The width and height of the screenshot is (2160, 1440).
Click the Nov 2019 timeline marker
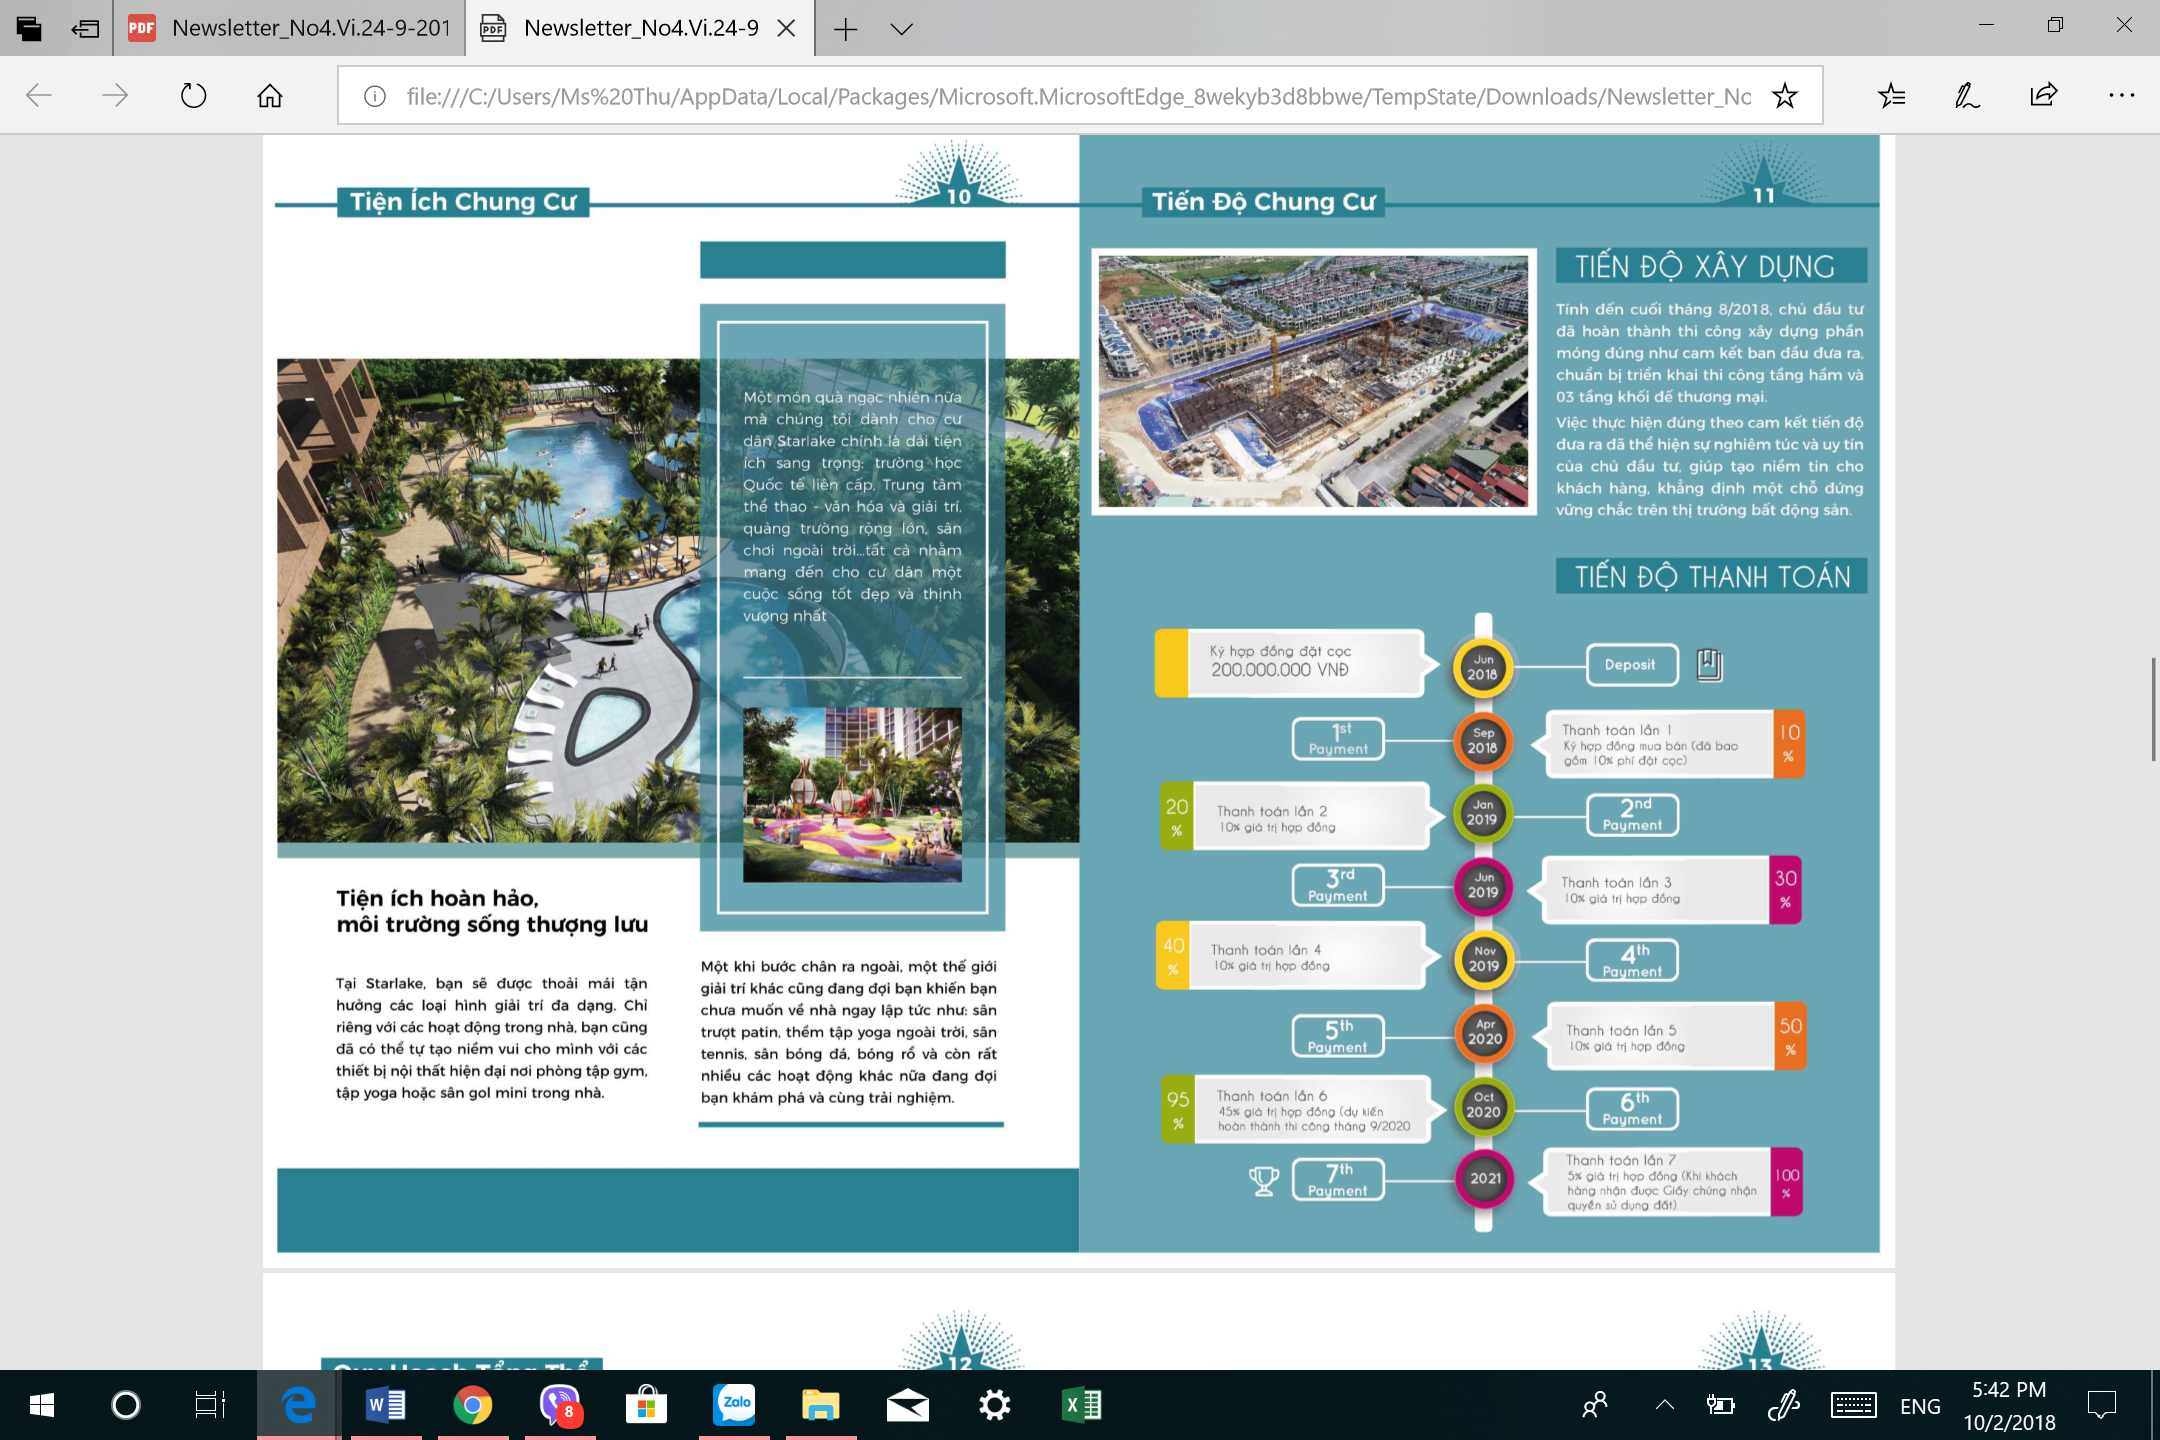pyautogui.click(x=1484, y=960)
